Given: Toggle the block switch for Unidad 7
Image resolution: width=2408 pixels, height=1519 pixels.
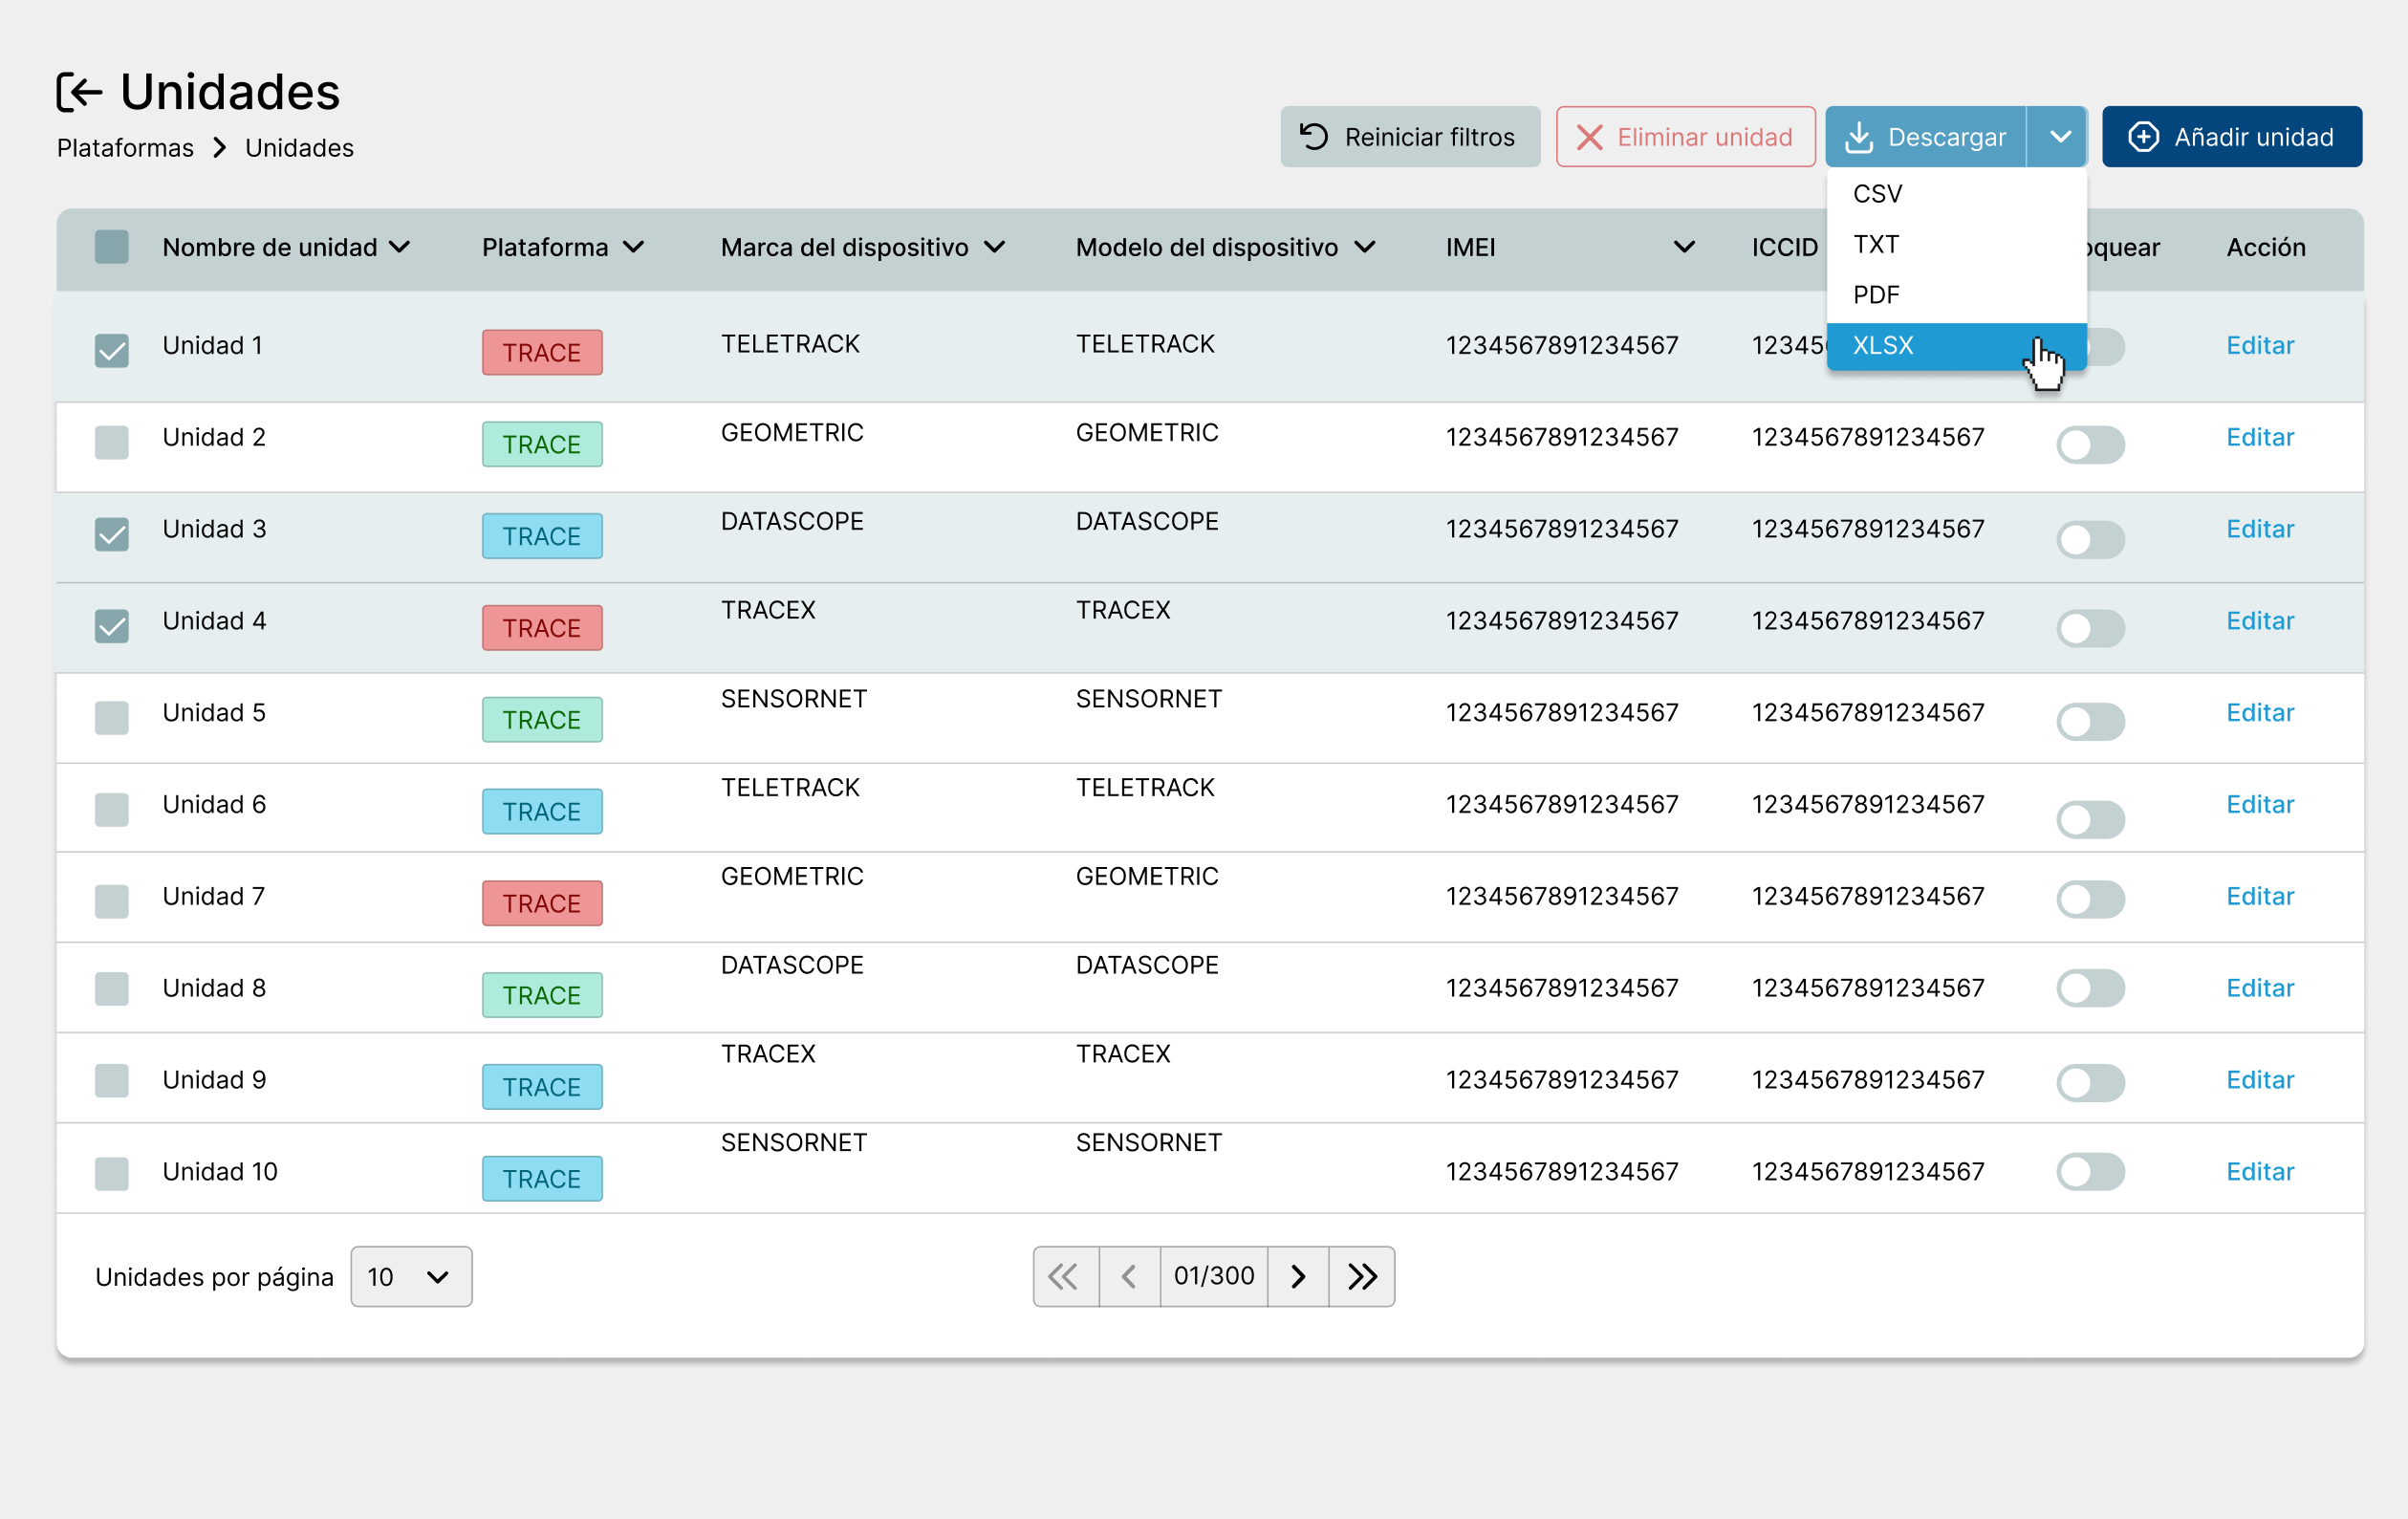Looking at the screenshot, I should click(2090, 899).
